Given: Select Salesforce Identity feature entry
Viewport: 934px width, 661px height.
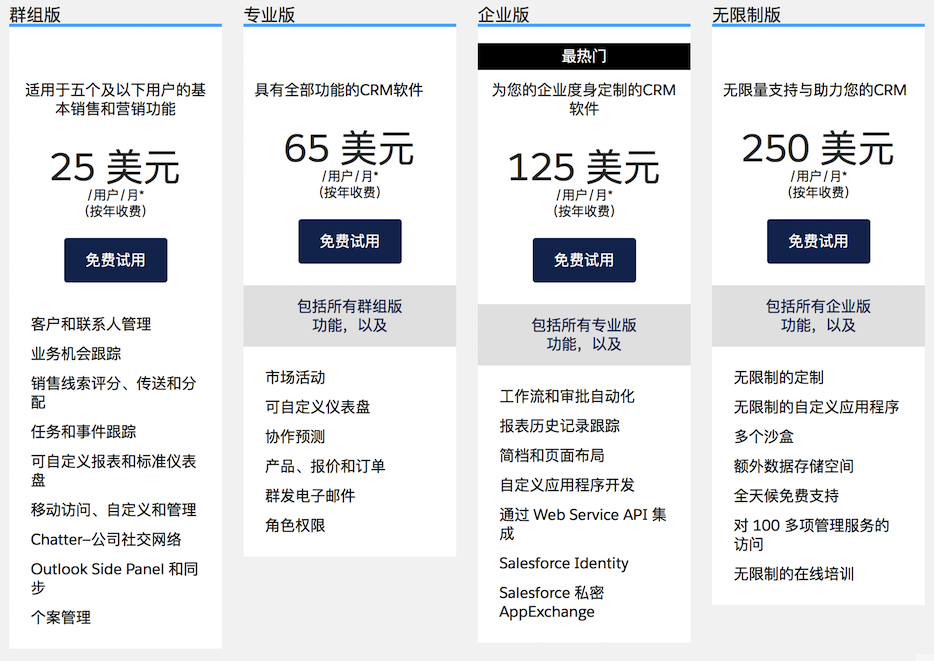Looking at the screenshot, I should pos(564,563).
